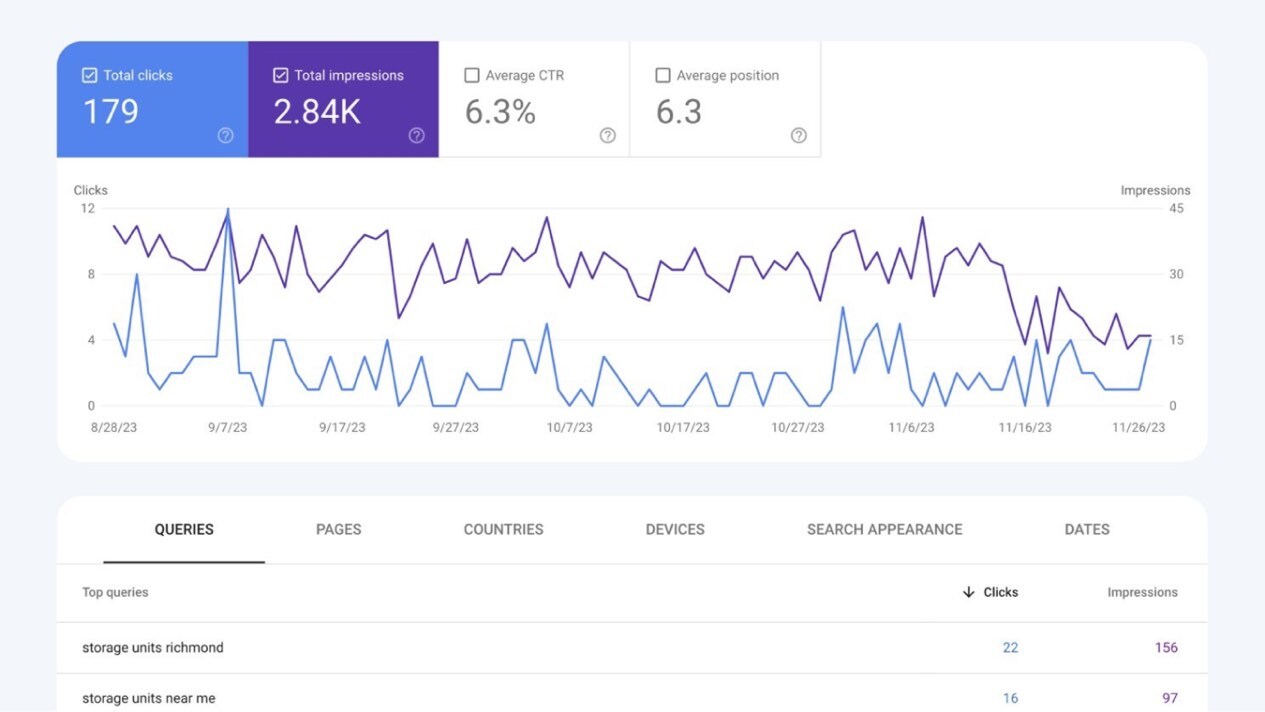
Task: Open the Total clicks help tooltip icon
Action: (225, 135)
